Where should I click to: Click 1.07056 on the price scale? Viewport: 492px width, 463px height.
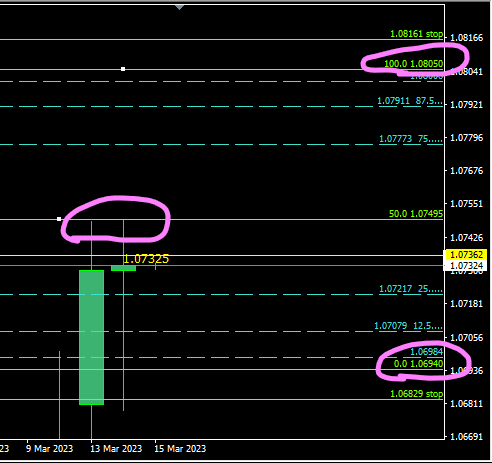[x=466, y=338]
